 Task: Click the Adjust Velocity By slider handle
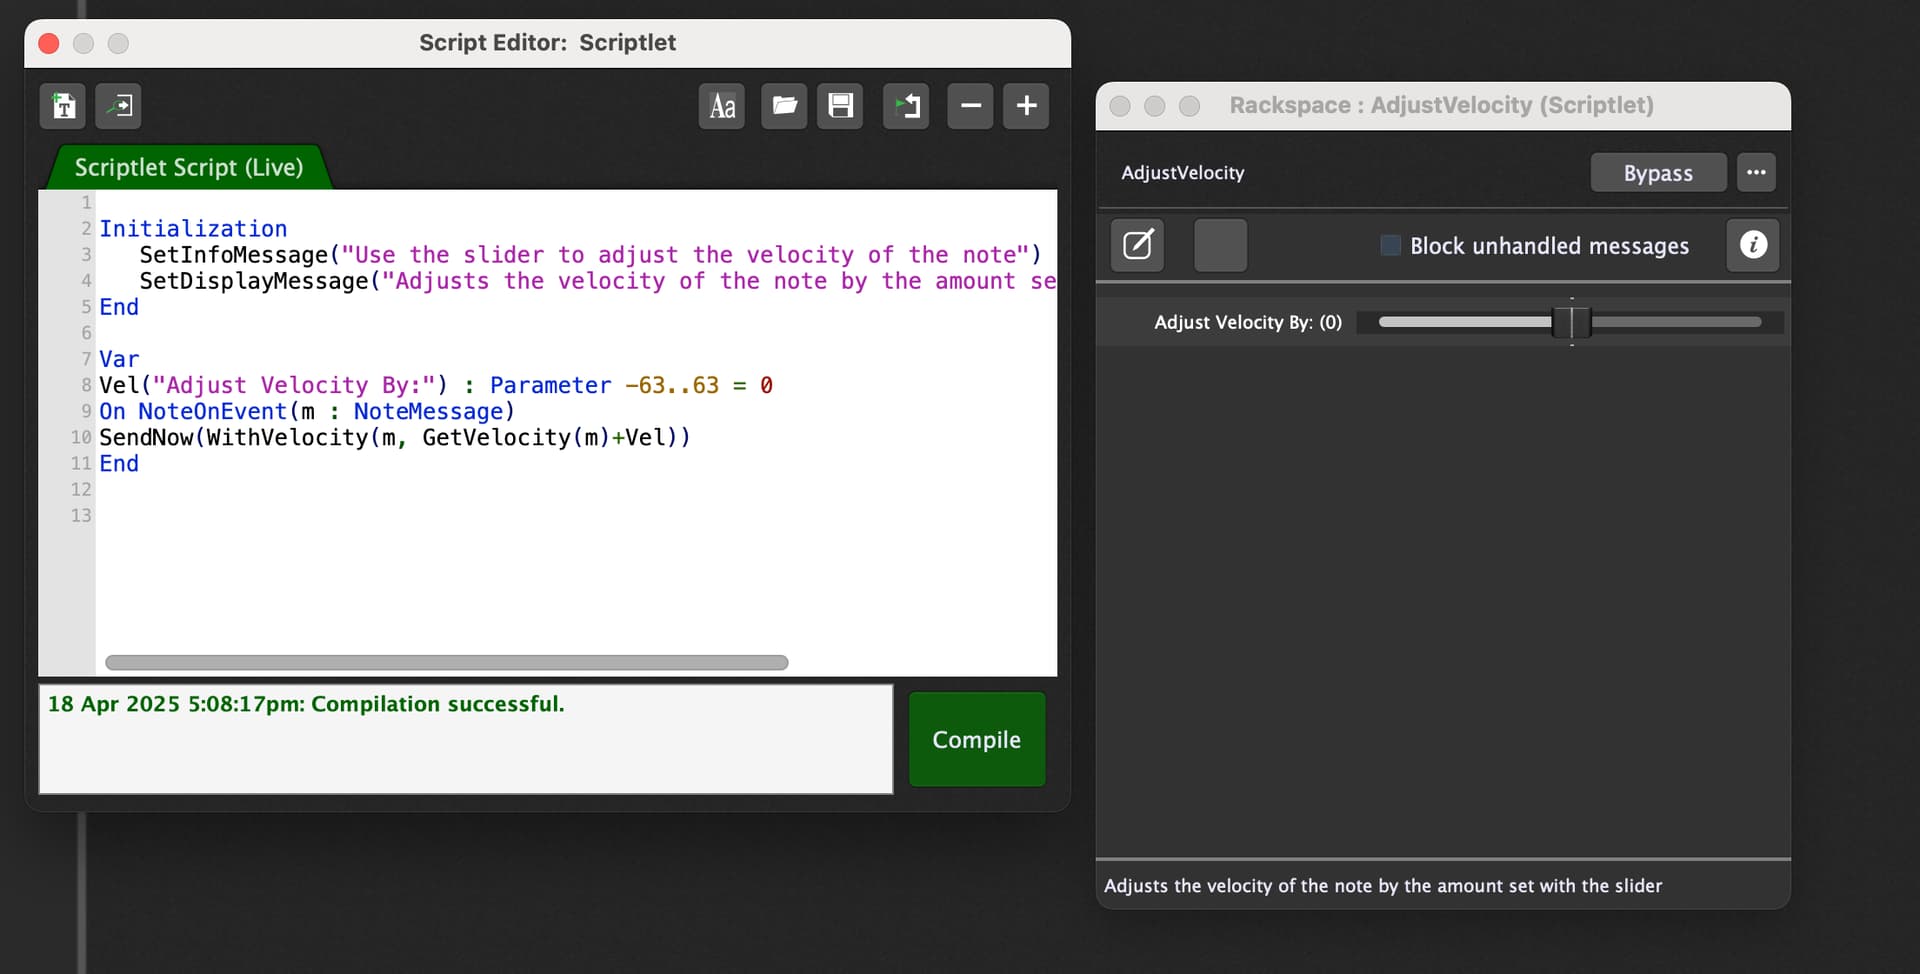[x=1572, y=322]
